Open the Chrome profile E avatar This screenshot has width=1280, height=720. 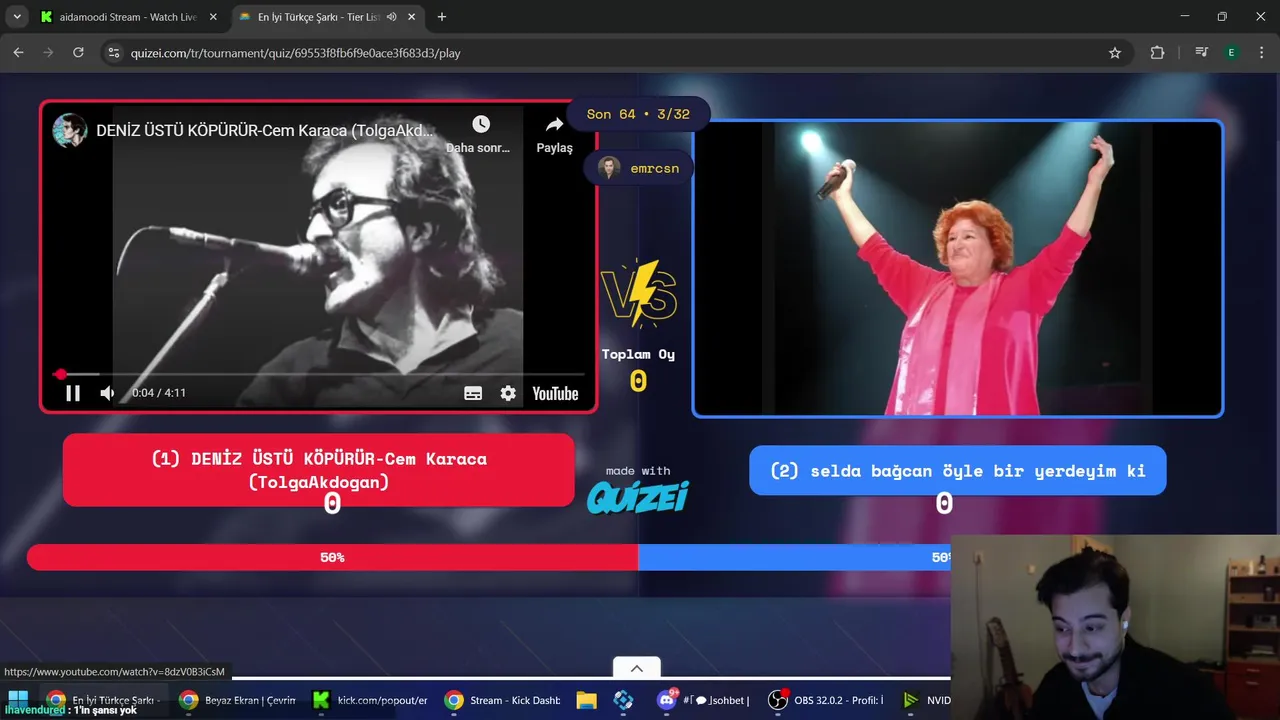[1232, 53]
